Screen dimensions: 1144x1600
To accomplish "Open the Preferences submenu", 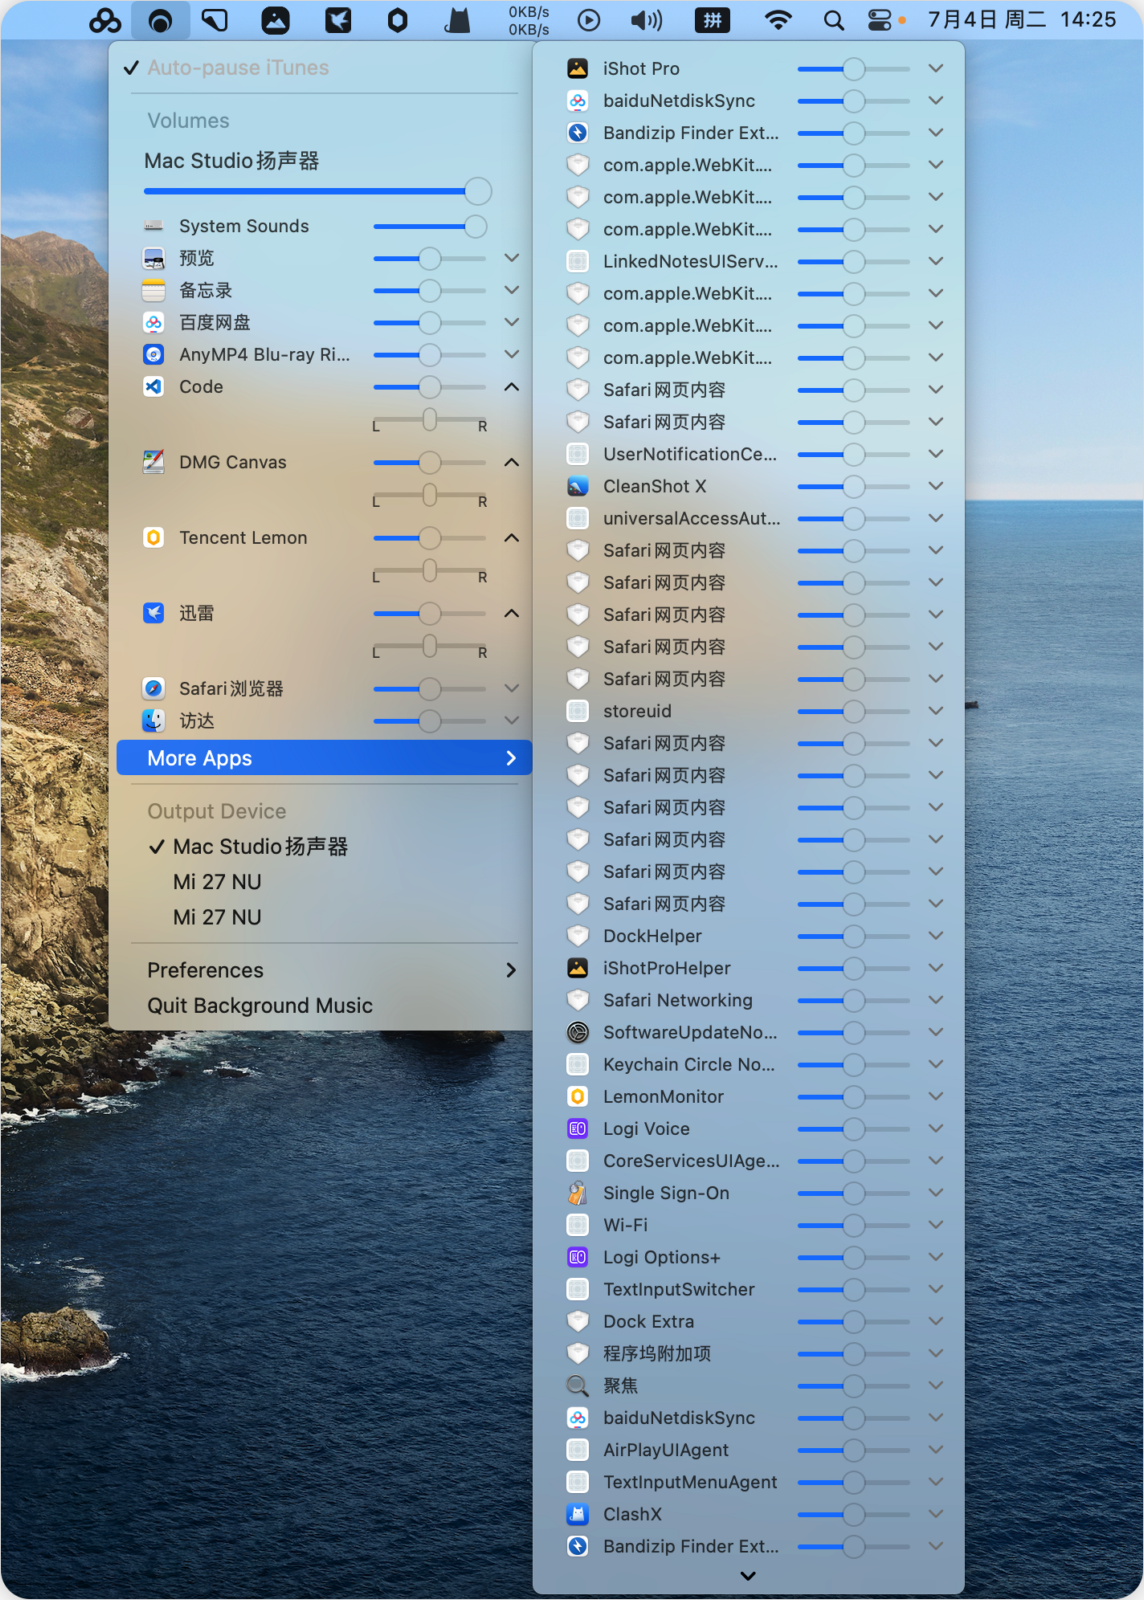I will pos(324,970).
